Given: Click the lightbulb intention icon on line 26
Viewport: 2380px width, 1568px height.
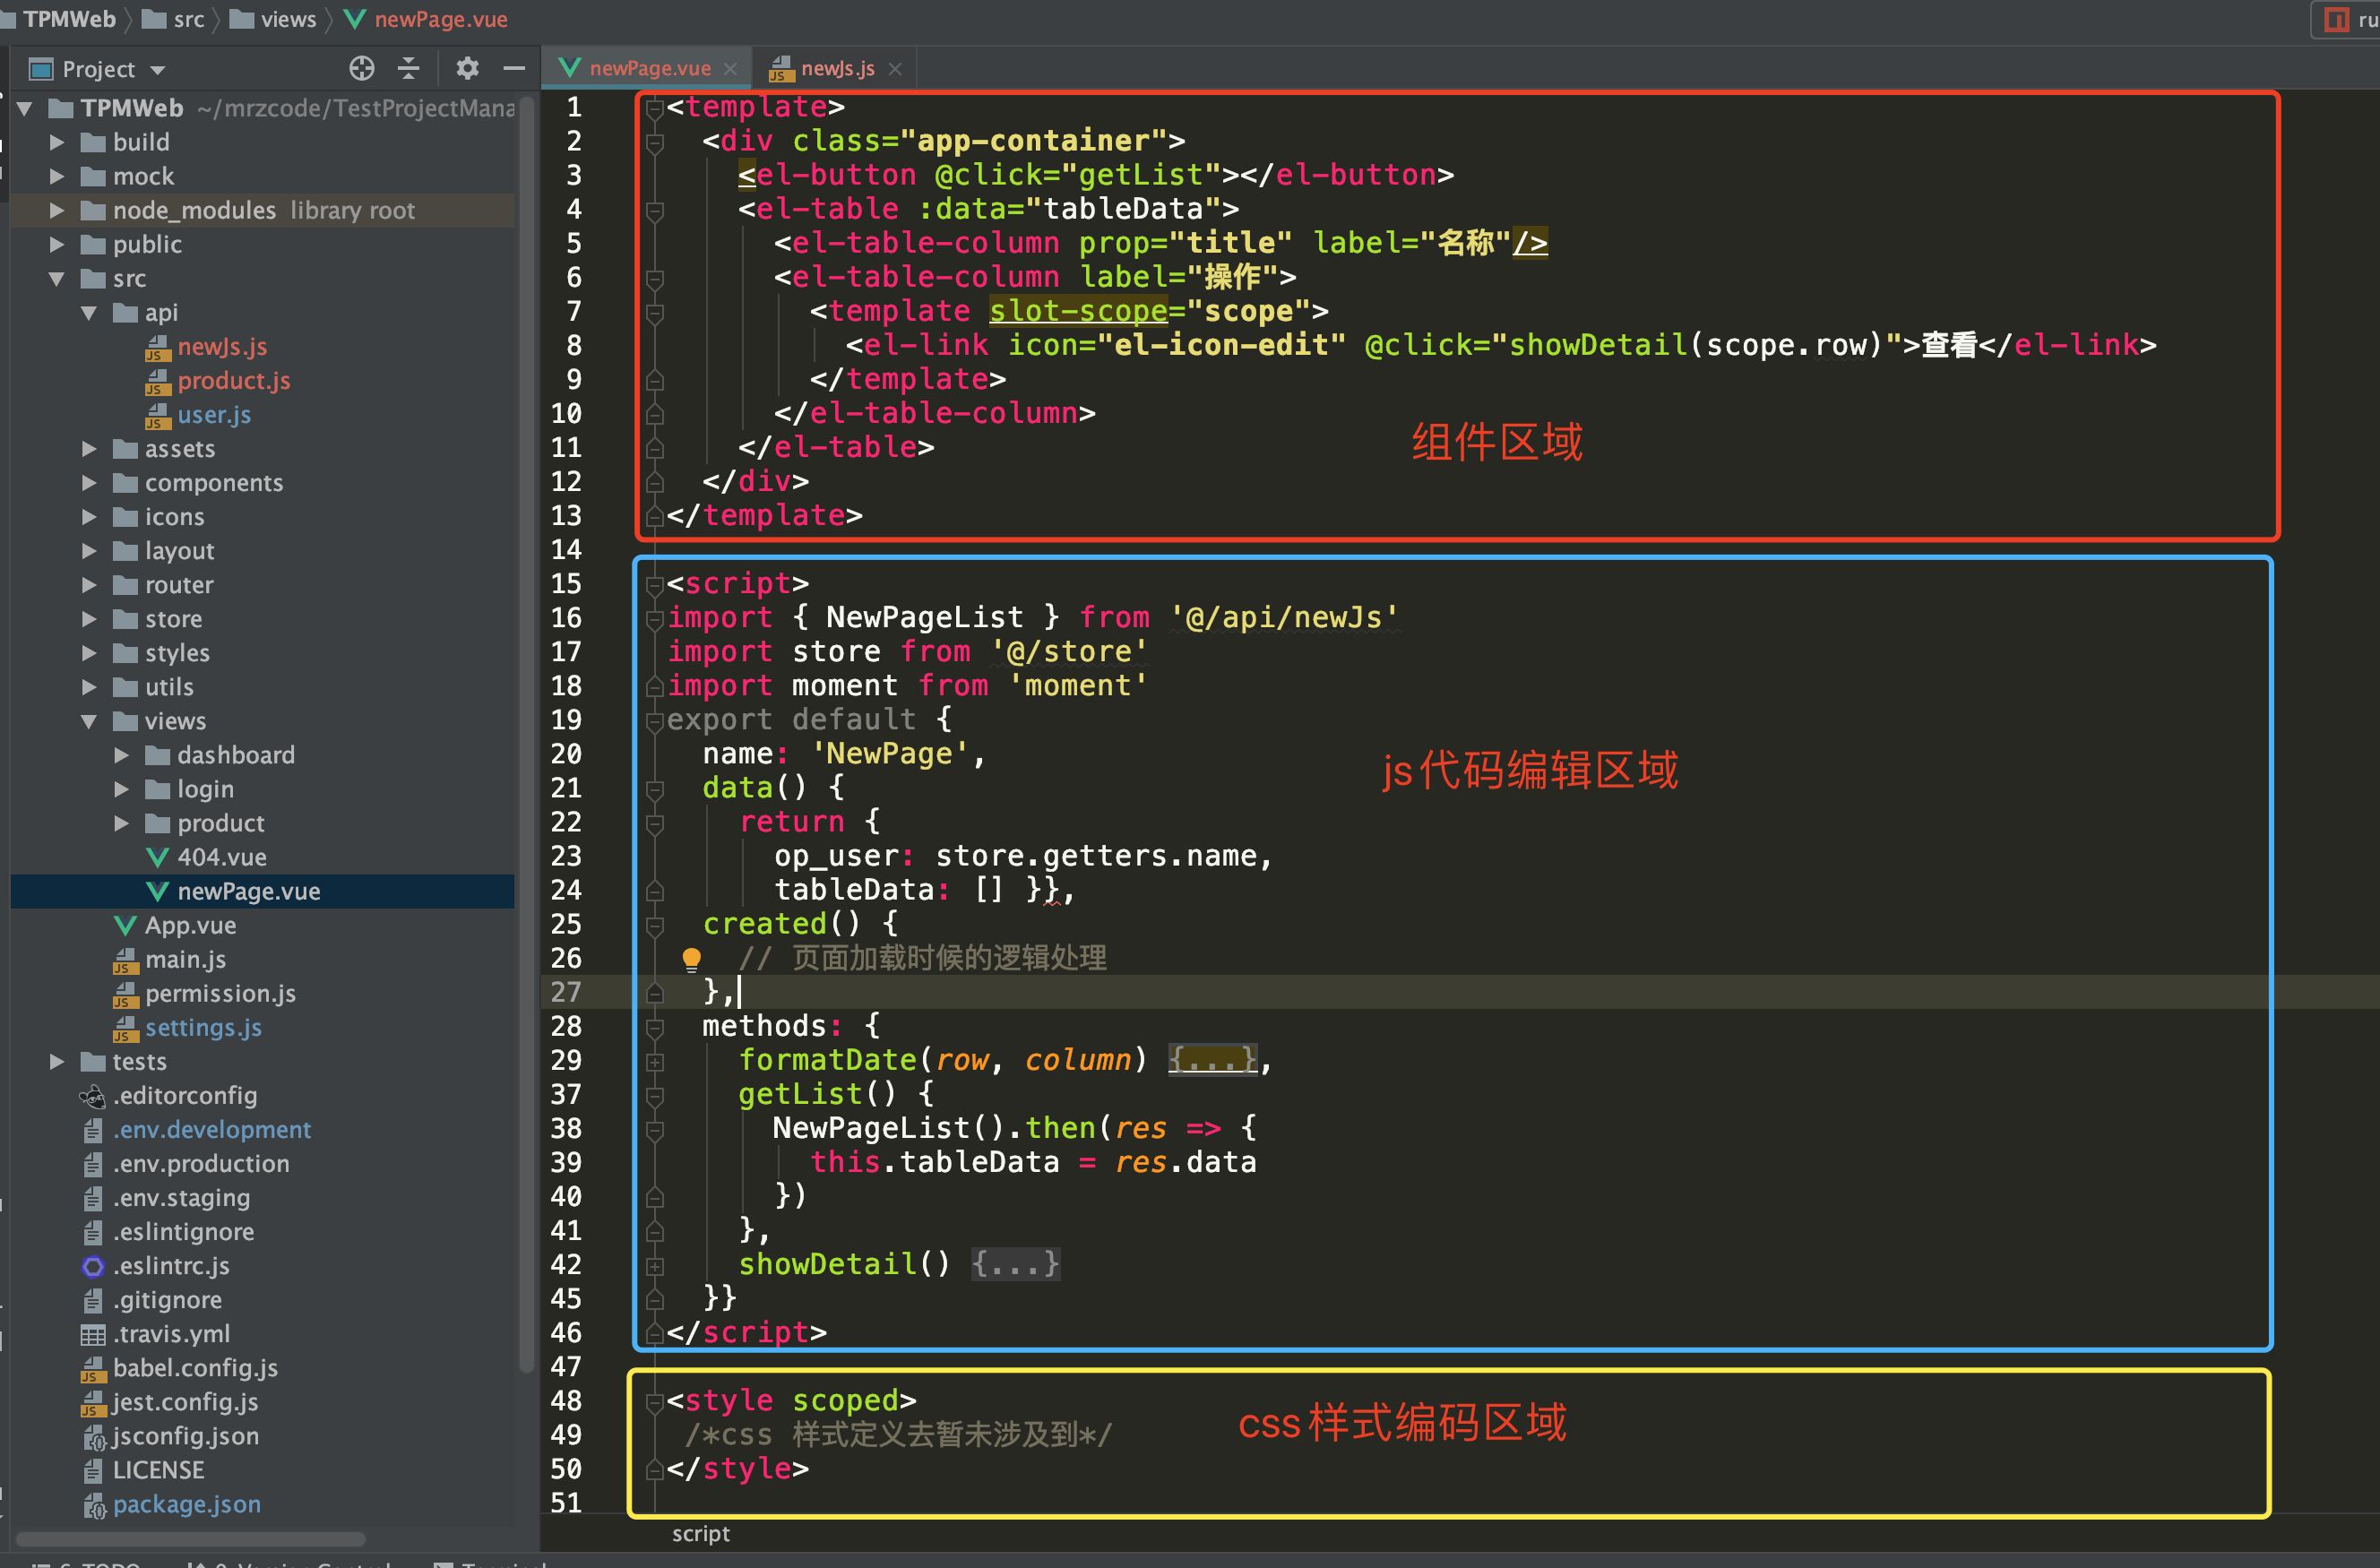Looking at the screenshot, I should 691,959.
